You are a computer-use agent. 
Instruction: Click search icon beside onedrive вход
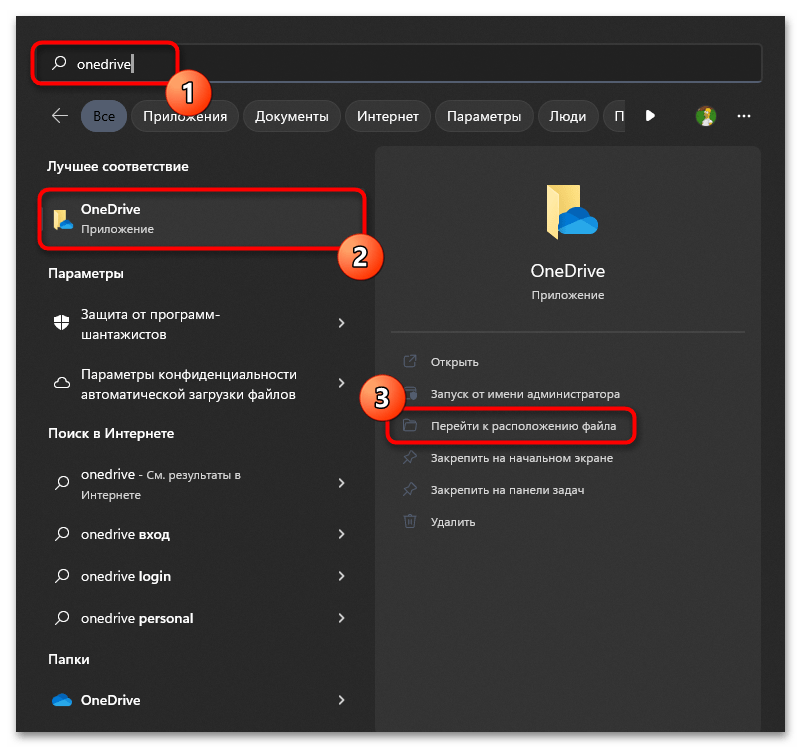click(62, 534)
